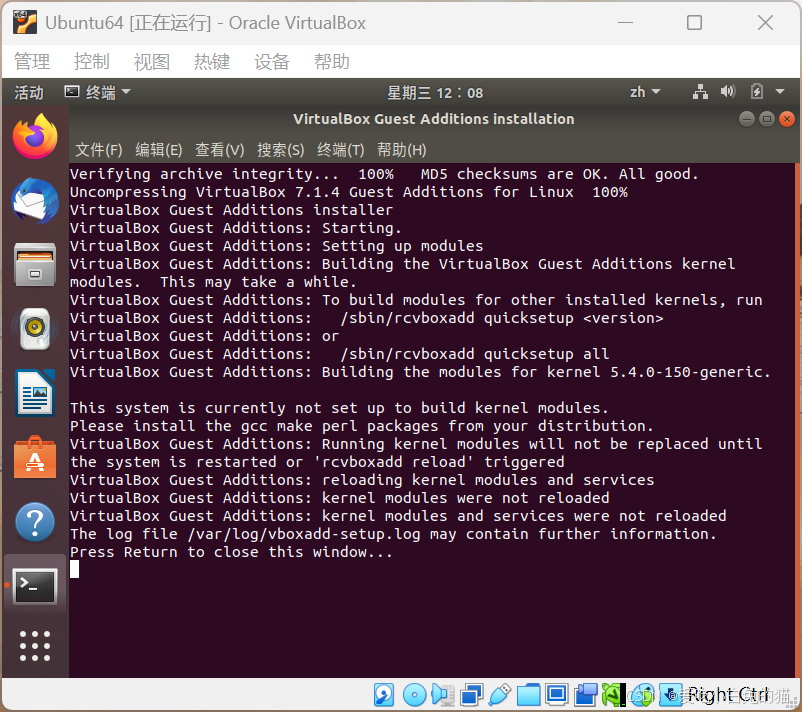802x712 pixels.
Task: Close the Guest Additions terminal window
Action: click(x=787, y=119)
